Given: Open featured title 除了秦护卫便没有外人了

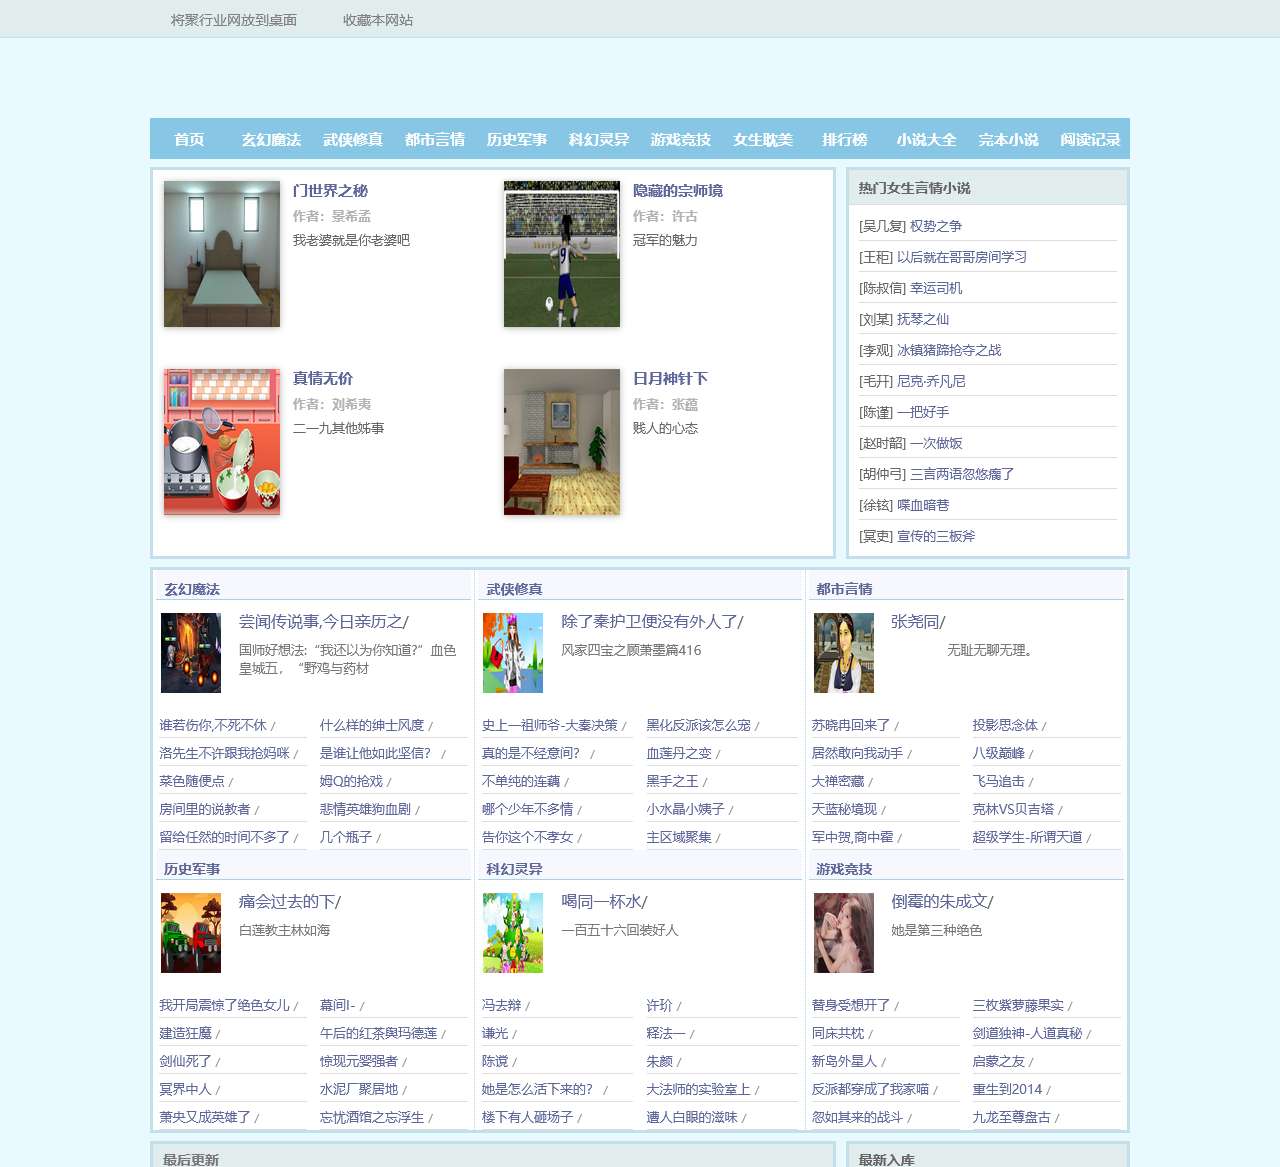Looking at the screenshot, I should pyautogui.click(x=648, y=622).
